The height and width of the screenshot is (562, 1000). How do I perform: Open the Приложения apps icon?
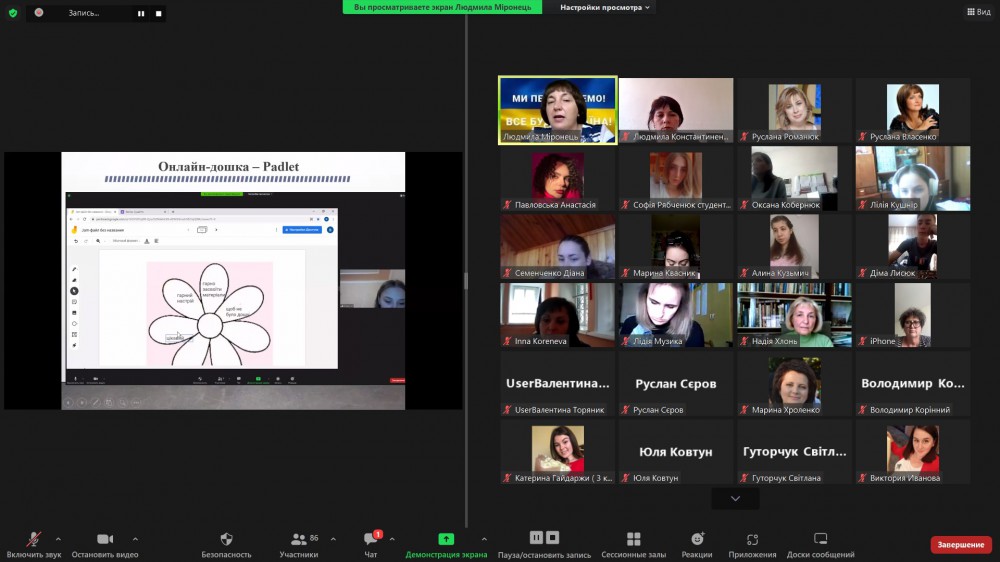pyautogui.click(x=752, y=539)
